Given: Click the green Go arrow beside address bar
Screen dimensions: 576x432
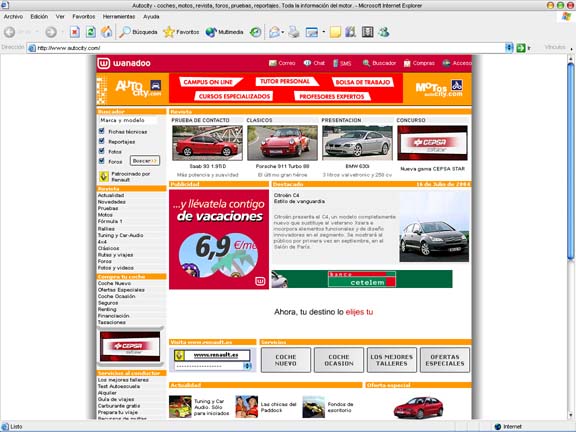Looking at the screenshot, I should point(521,48).
